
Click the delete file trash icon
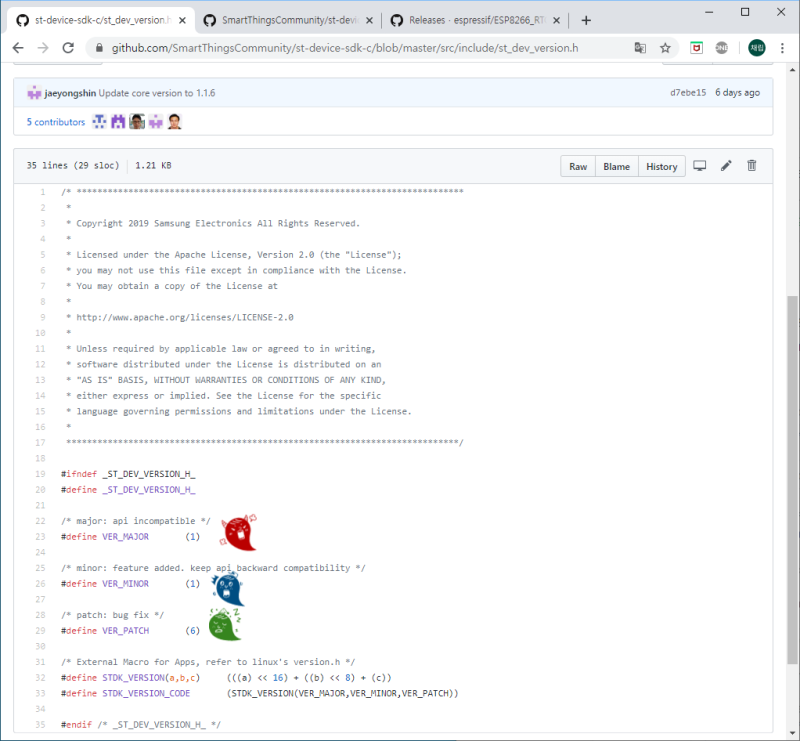pos(752,166)
